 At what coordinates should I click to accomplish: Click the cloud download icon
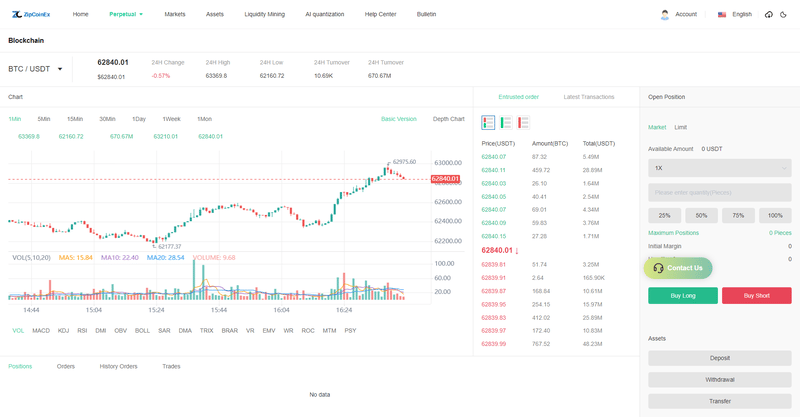(768, 14)
